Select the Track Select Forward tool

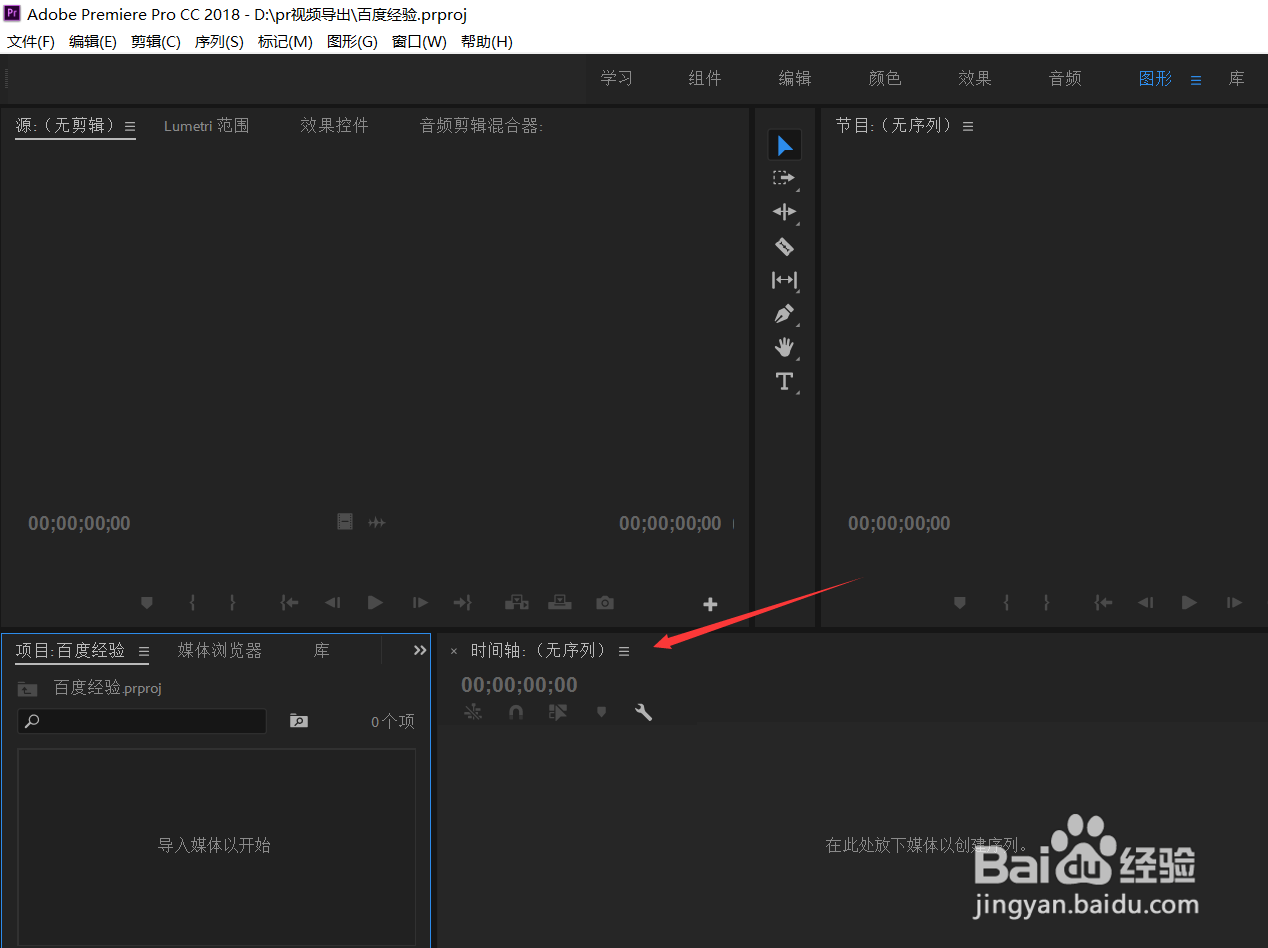pos(784,179)
